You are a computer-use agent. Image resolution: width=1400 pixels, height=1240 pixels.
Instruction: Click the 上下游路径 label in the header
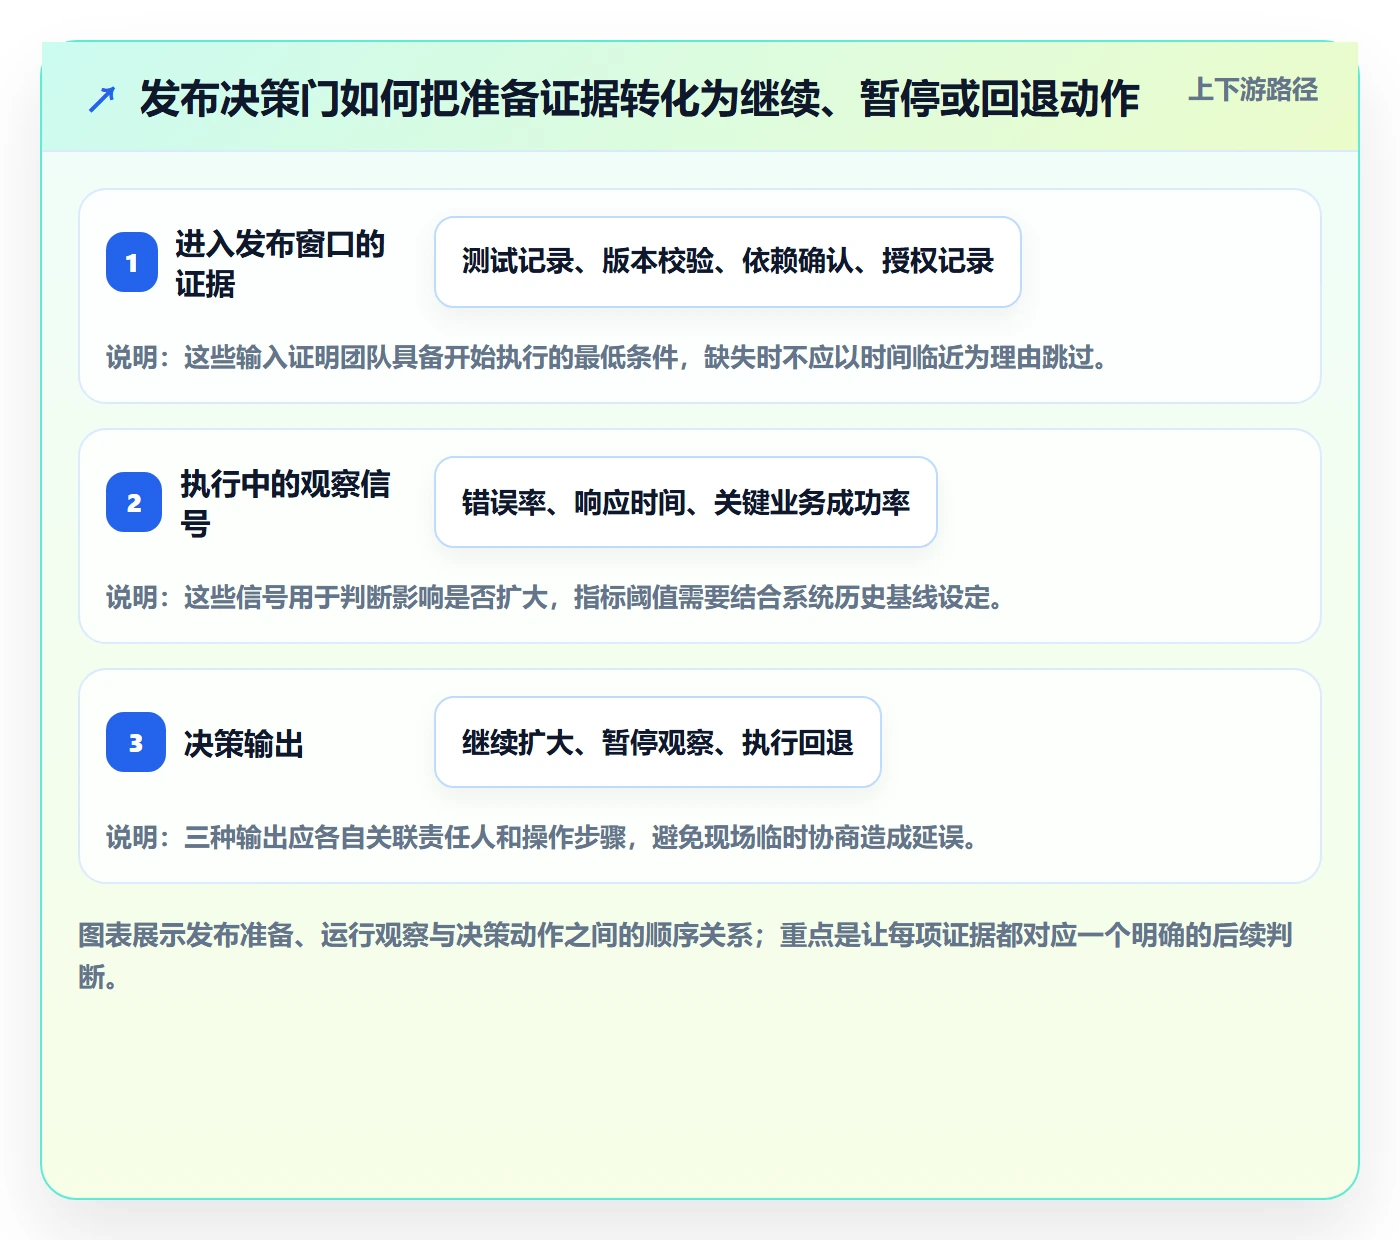[1253, 90]
